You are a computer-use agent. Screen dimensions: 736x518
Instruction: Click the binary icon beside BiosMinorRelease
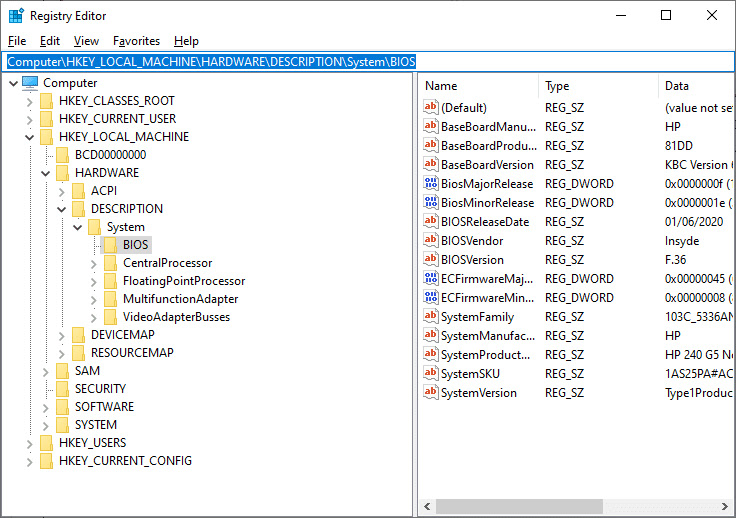pyautogui.click(x=430, y=203)
